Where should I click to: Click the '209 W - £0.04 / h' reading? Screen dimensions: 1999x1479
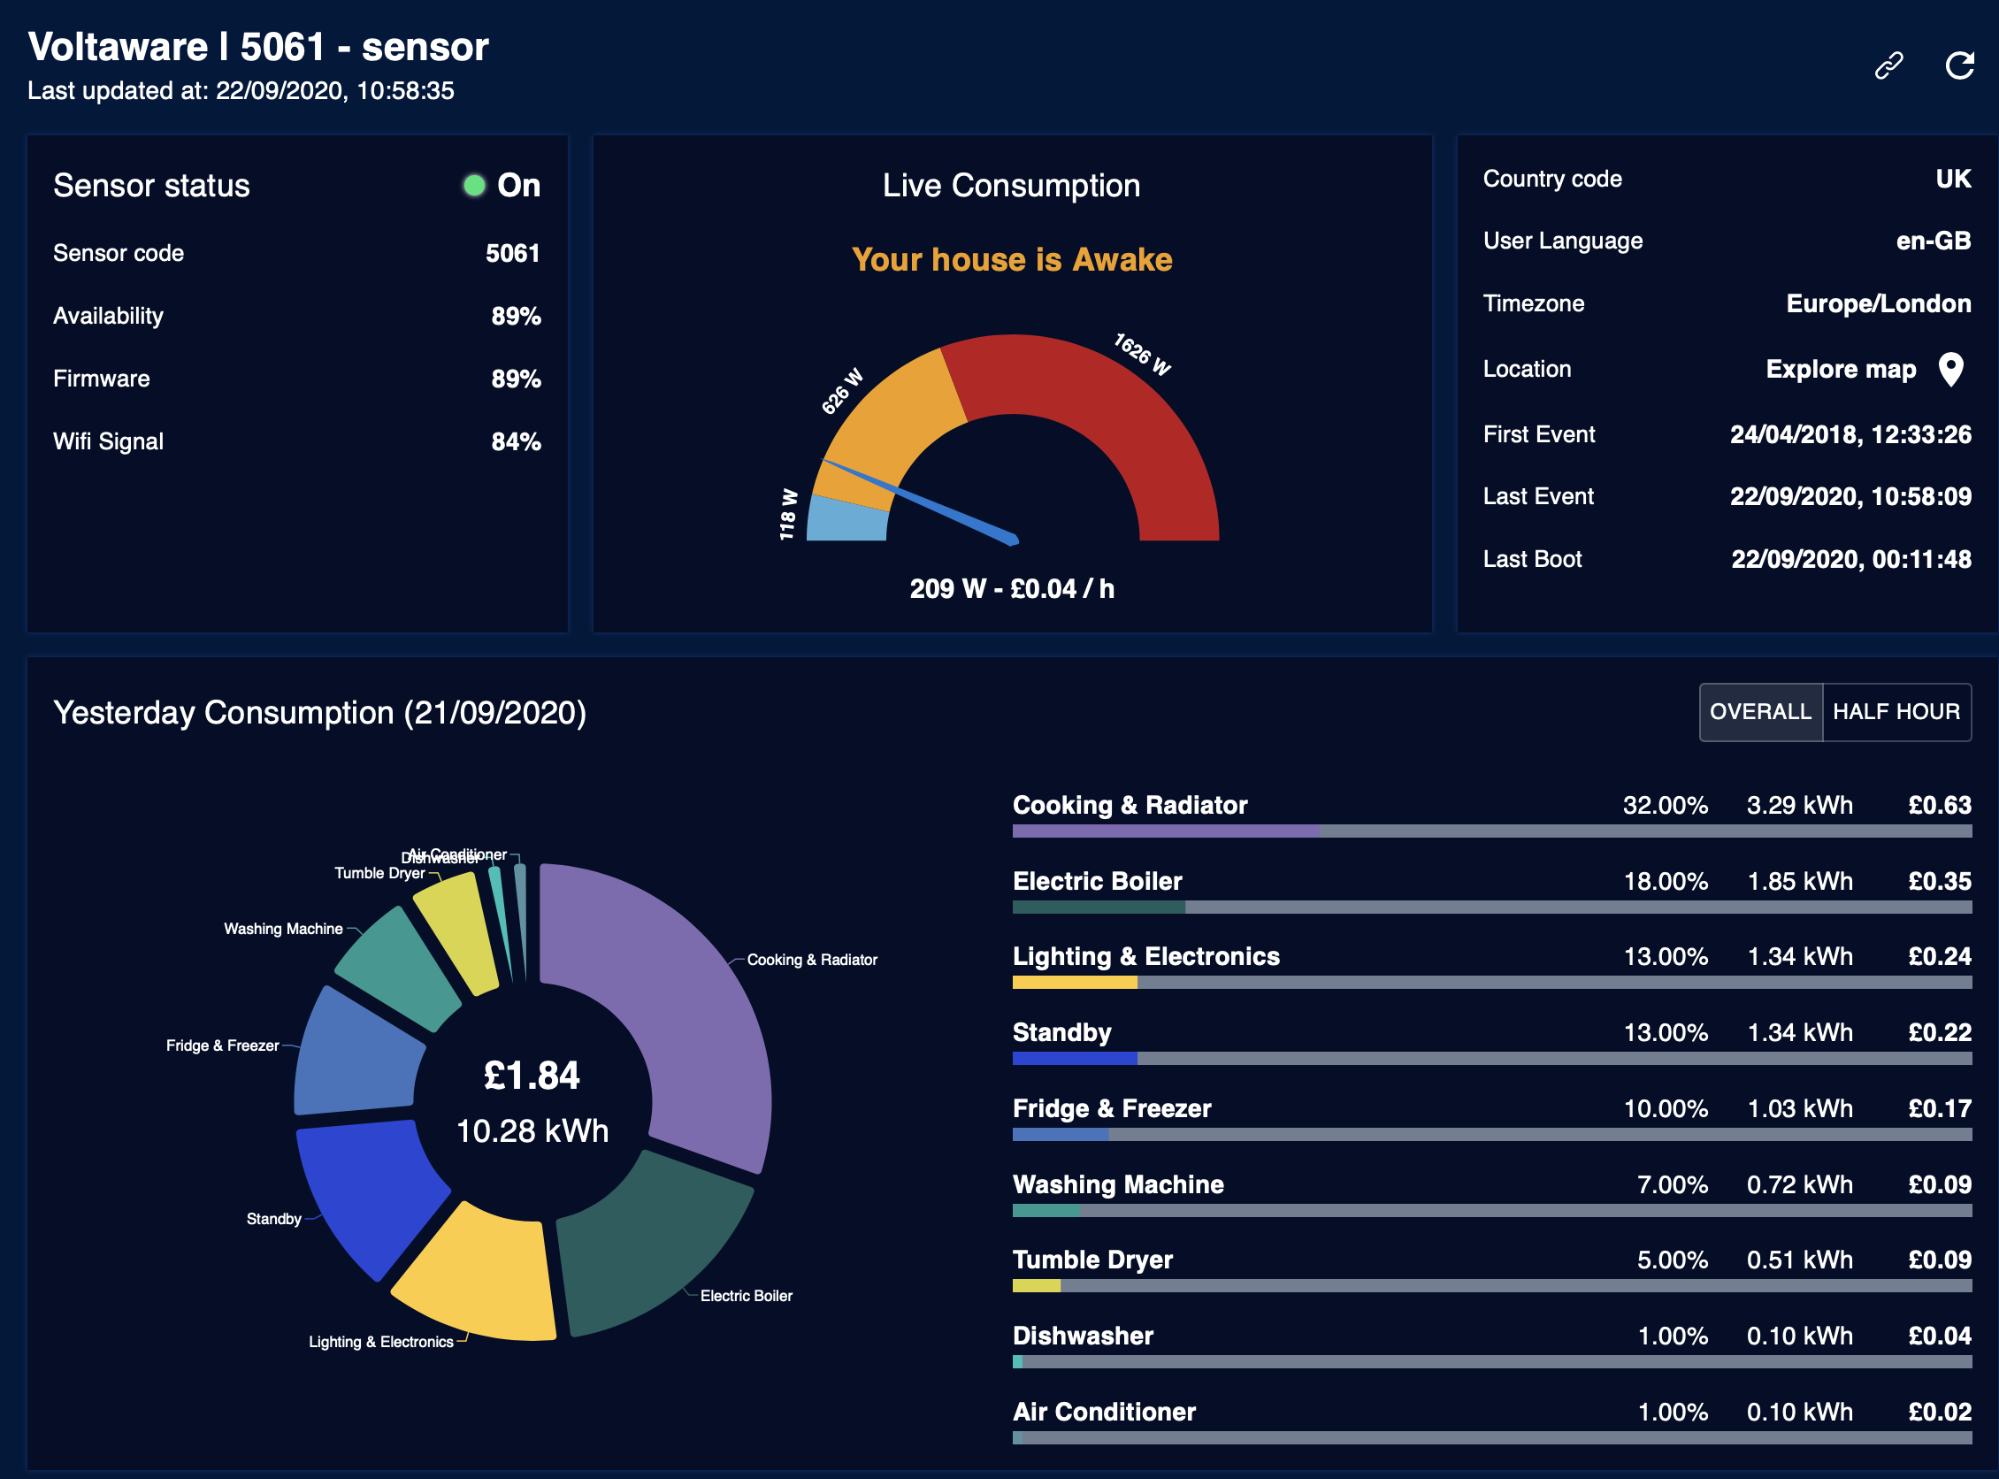[x=1012, y=589]
